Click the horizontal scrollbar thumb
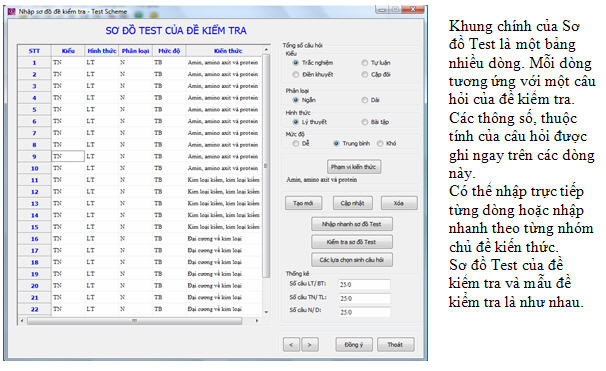Screen dimensions: 606x371 (x=134, y=321)
